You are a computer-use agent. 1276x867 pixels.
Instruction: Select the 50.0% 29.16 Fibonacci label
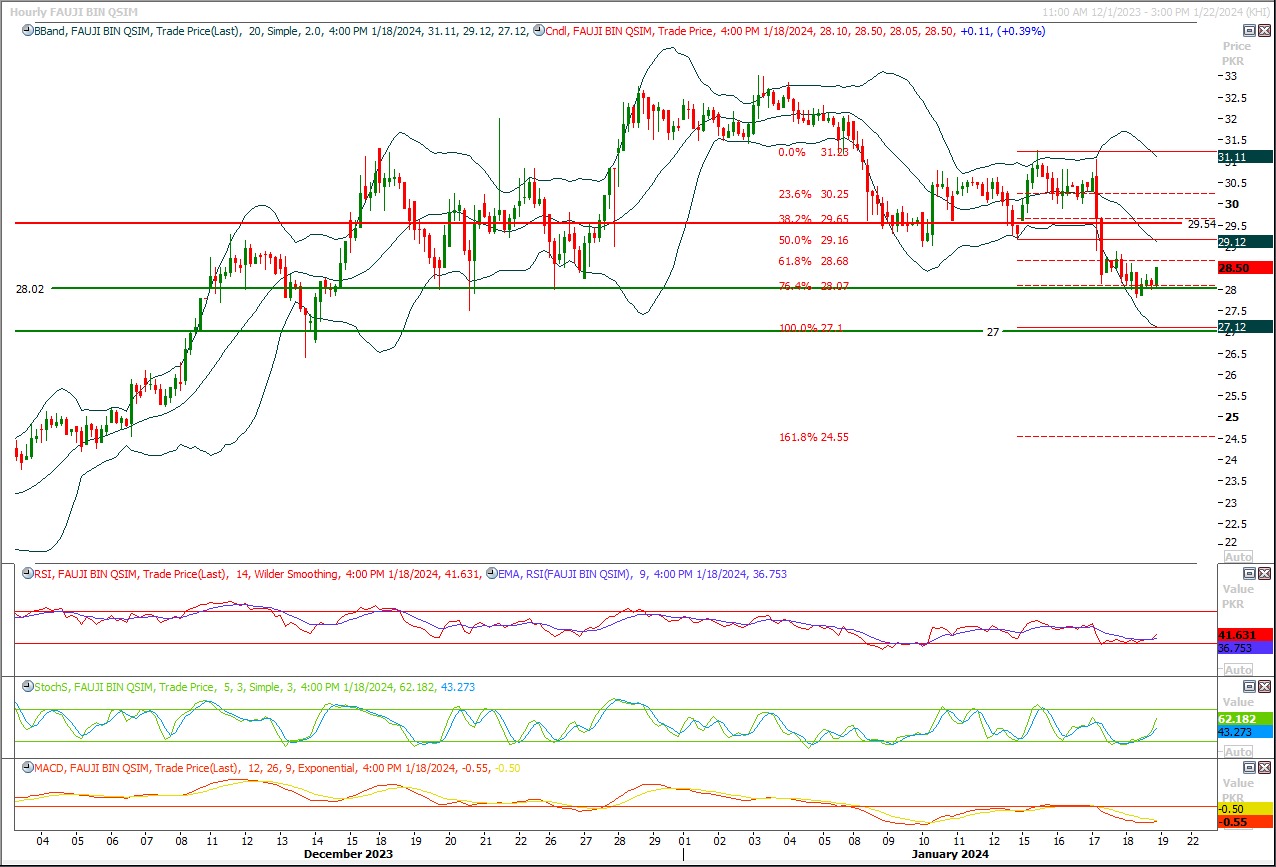814,241
